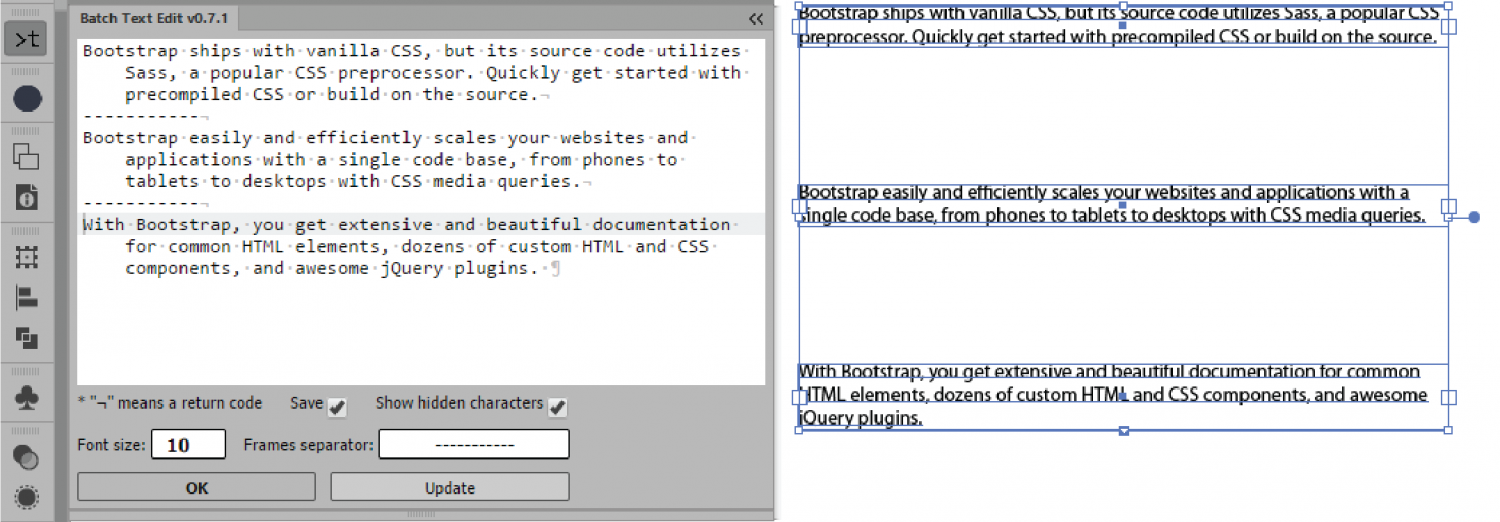Open the Document Info panel icon
Screen dimensions: 1500x522
[x=27, y=197]
